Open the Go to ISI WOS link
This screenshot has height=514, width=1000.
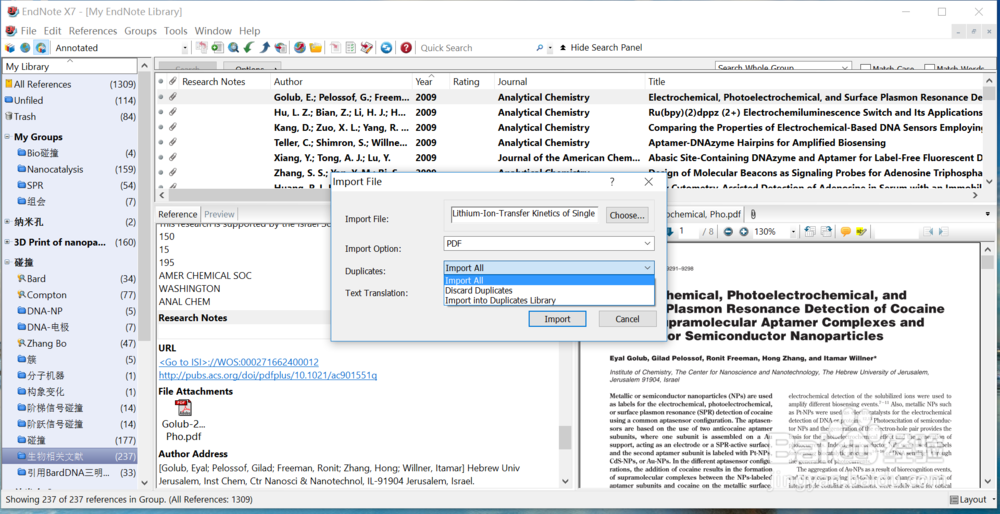239,362
